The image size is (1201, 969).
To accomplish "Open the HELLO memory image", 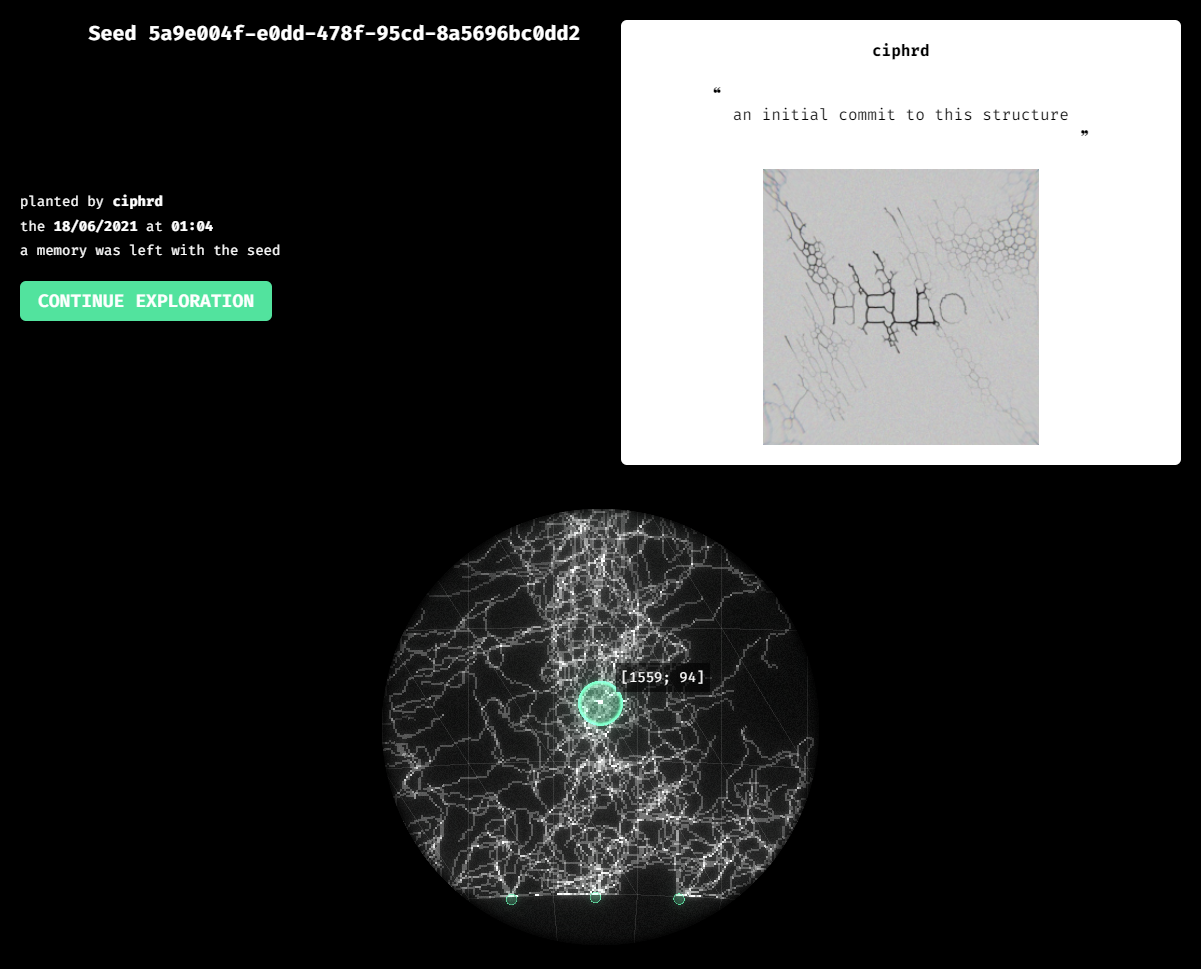I will pos(900,307).
